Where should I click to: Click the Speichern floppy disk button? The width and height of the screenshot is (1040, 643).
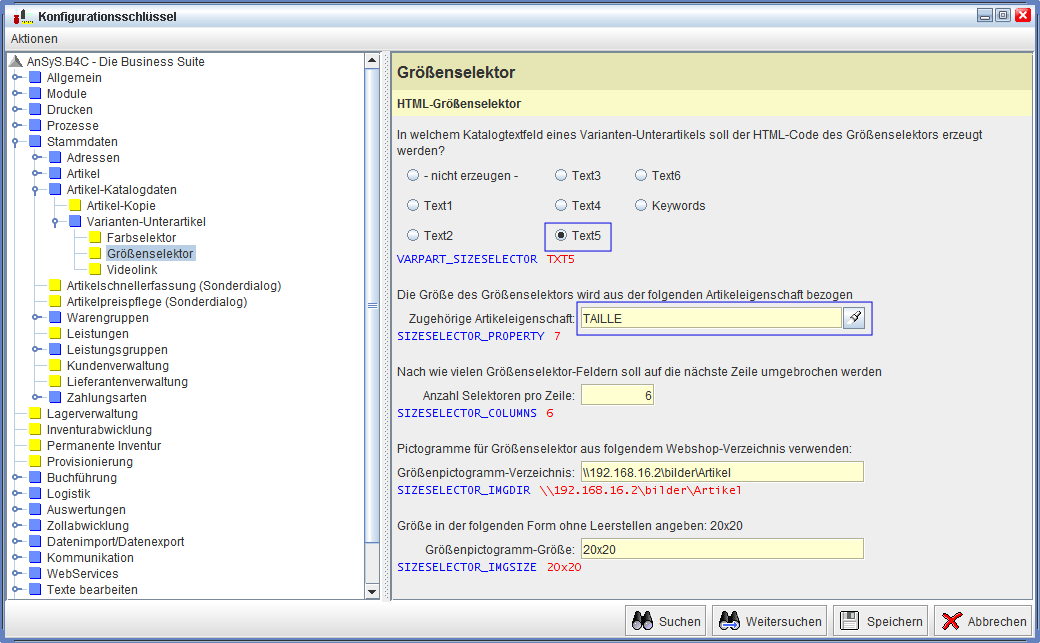coord(880,621)
